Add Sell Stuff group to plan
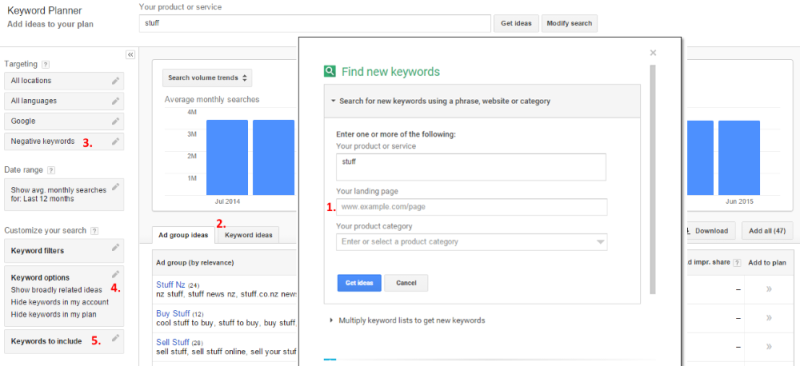Screen dimensions: 800x366 click(769, 347)
